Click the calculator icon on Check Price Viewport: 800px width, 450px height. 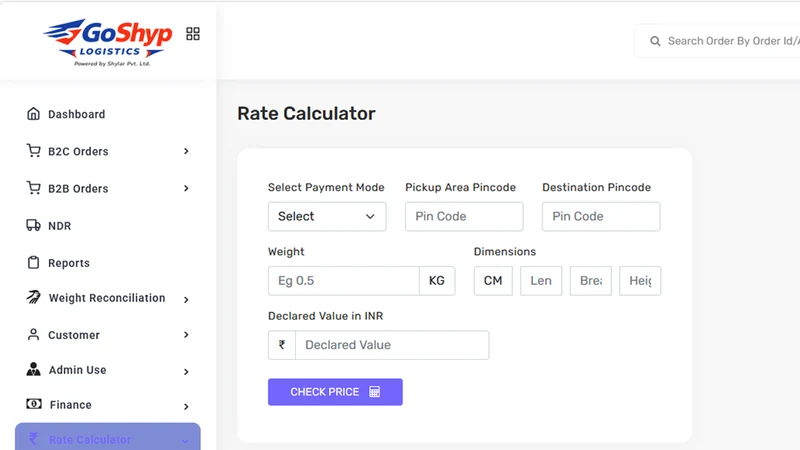374,392
